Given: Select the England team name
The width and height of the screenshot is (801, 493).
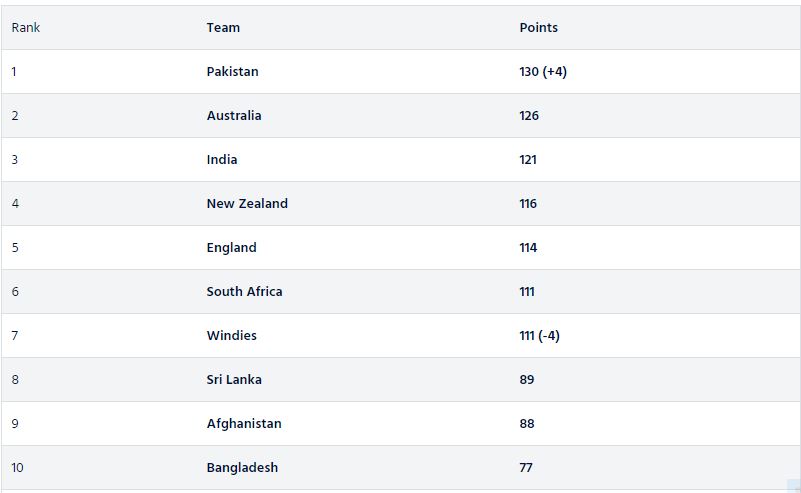Looking at the screenshot, I should [x=232, y=248].
